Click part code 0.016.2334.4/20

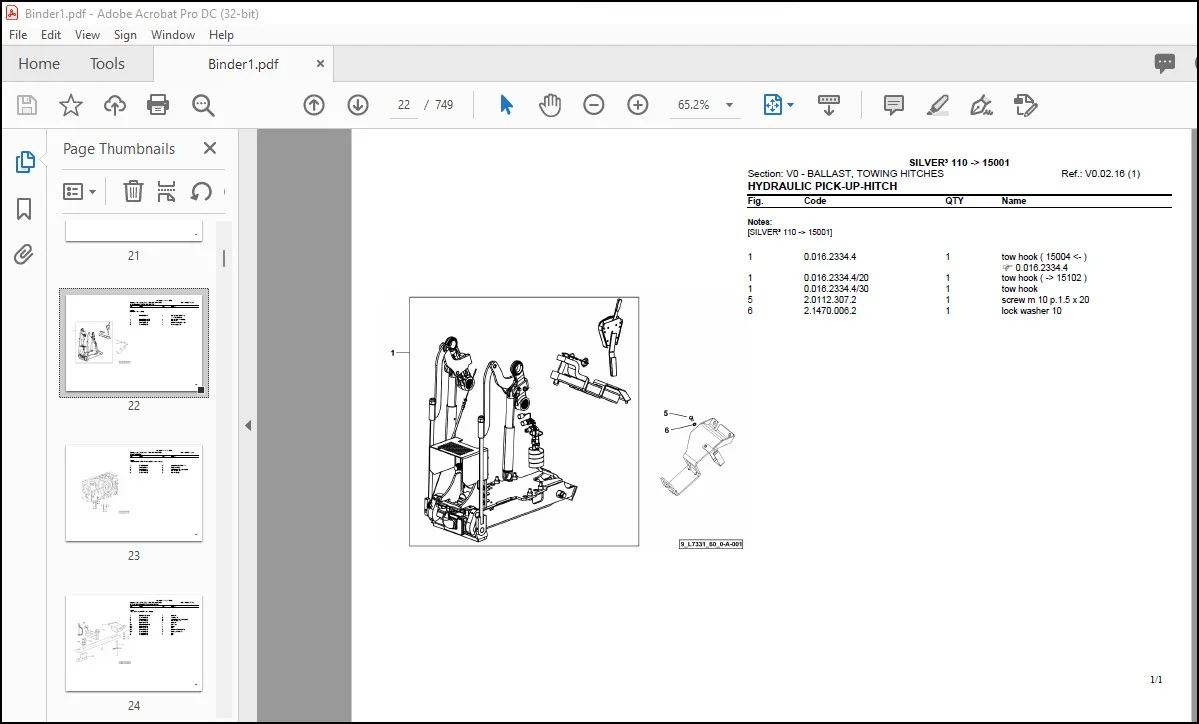836,278
